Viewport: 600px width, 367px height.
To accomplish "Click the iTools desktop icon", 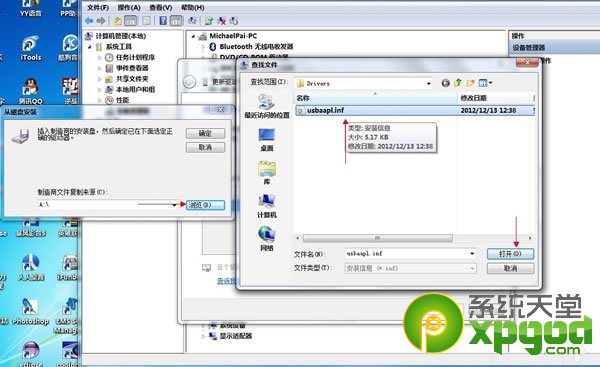I will (x=30, y=48).
